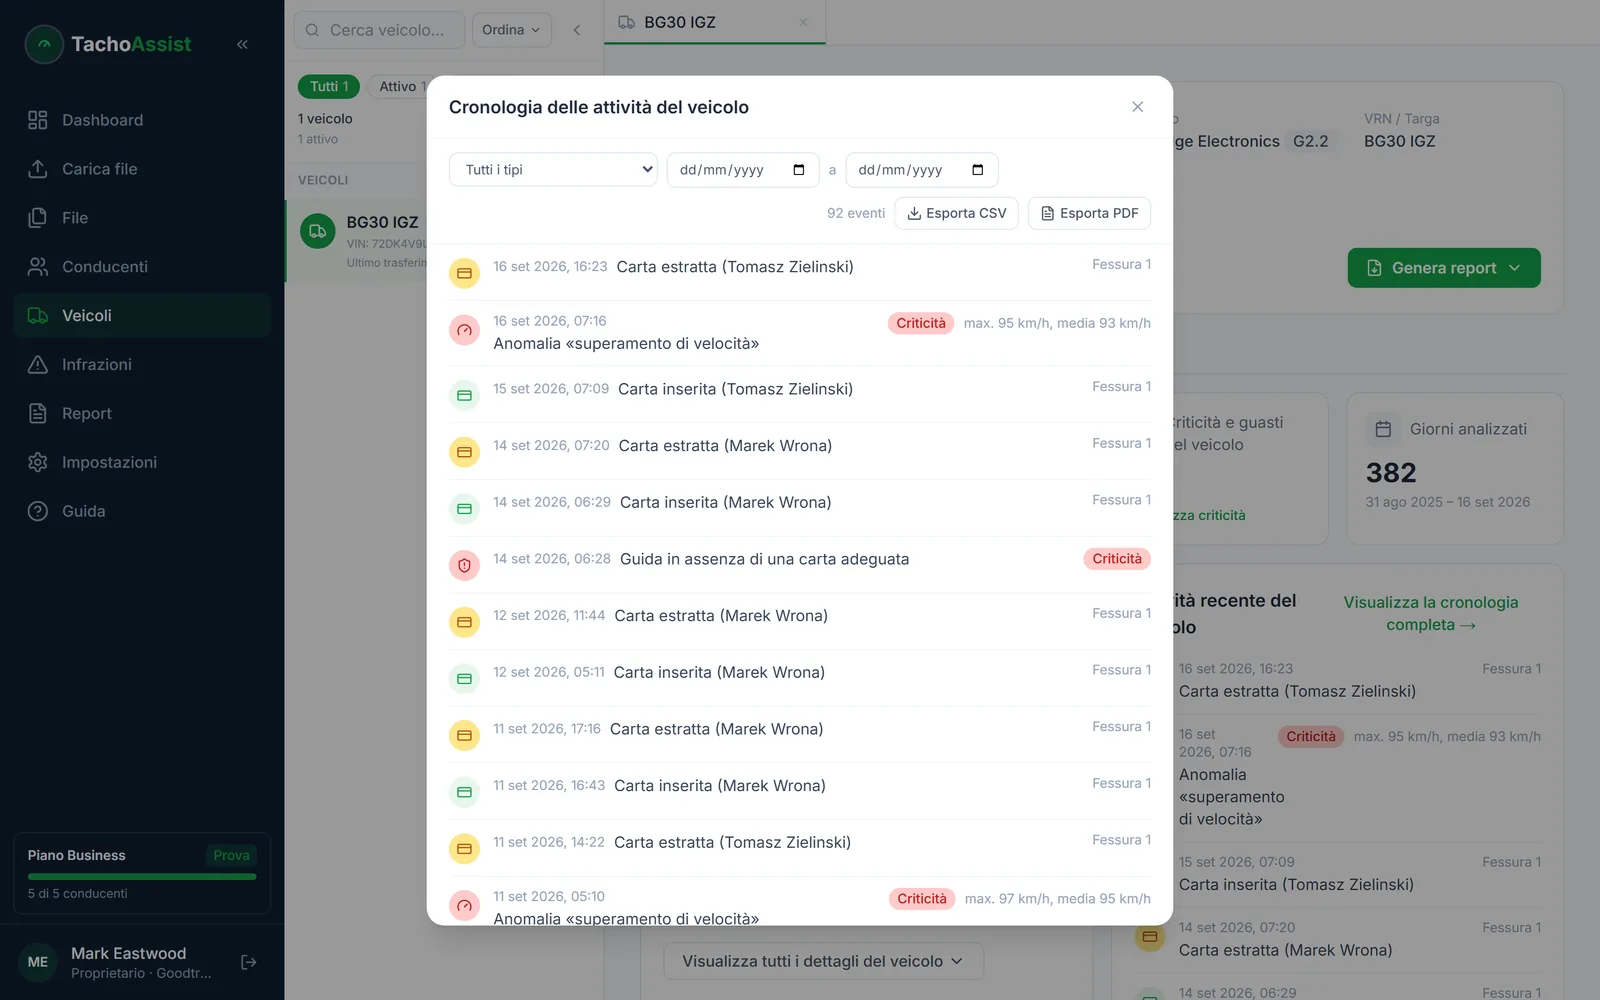1600x1000 pixels.
Task: Open the 'Tutti i tipi' event type dropdown
Action: [553, 170]
